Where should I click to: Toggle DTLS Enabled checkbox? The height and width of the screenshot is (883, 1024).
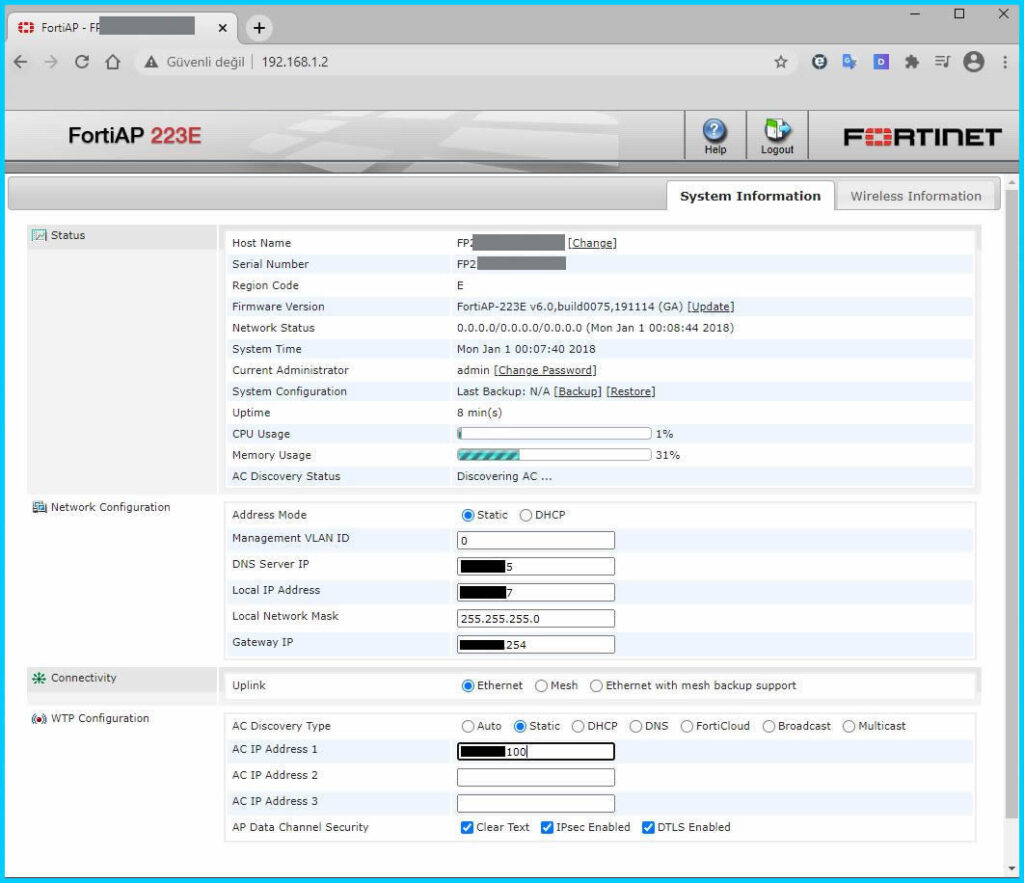point(648,827)
